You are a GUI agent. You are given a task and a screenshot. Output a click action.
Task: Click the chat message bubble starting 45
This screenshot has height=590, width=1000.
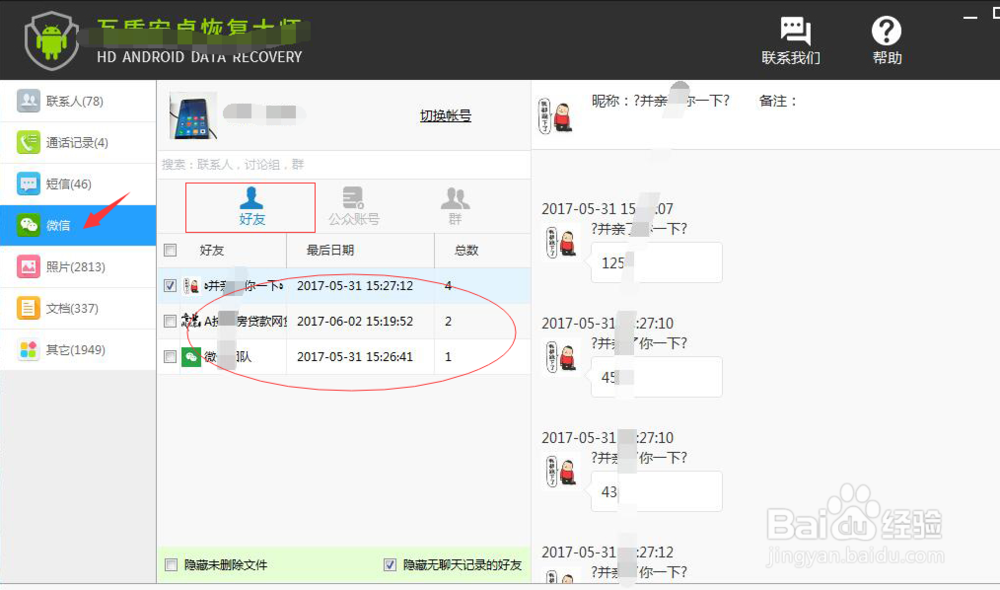click(x=657, y=377)
